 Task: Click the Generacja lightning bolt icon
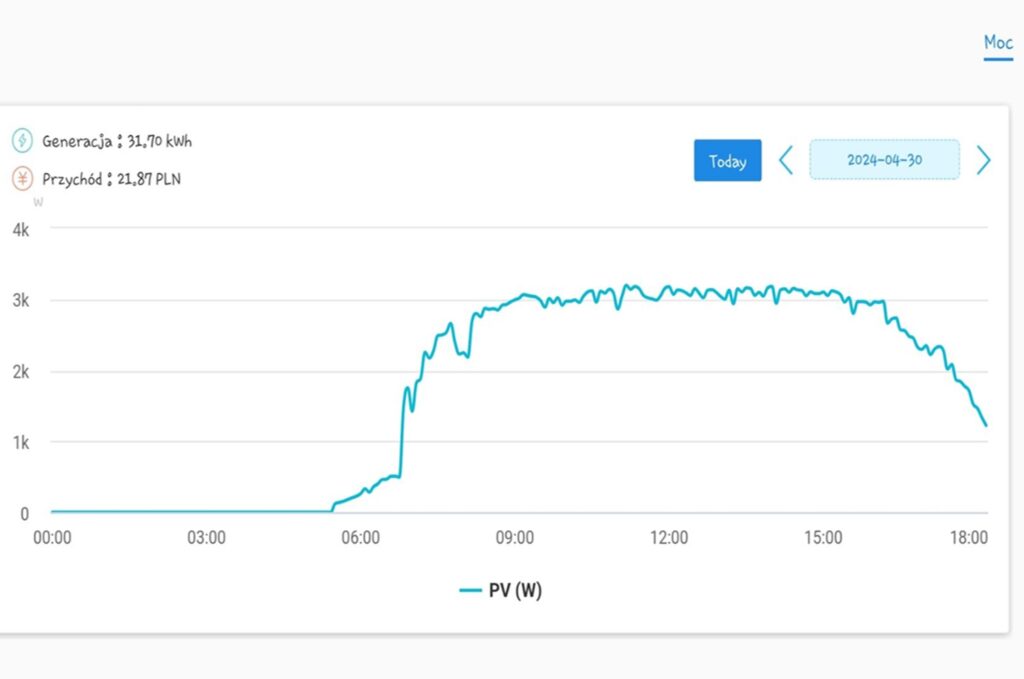point(22,140)
